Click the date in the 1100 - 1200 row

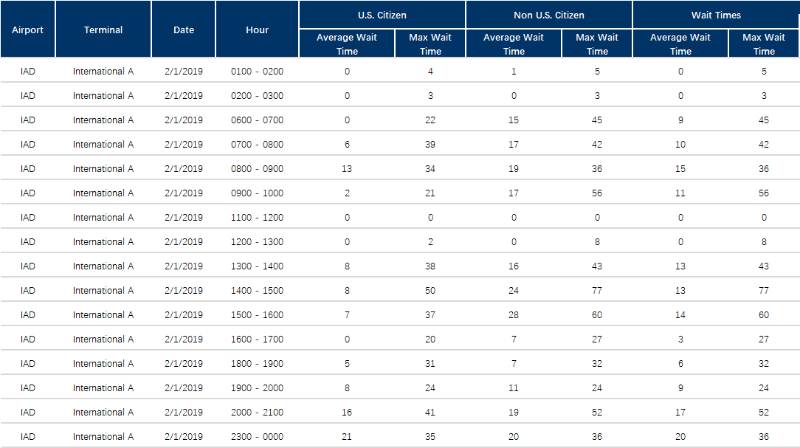pyautogui.click(x=184, y=217)
